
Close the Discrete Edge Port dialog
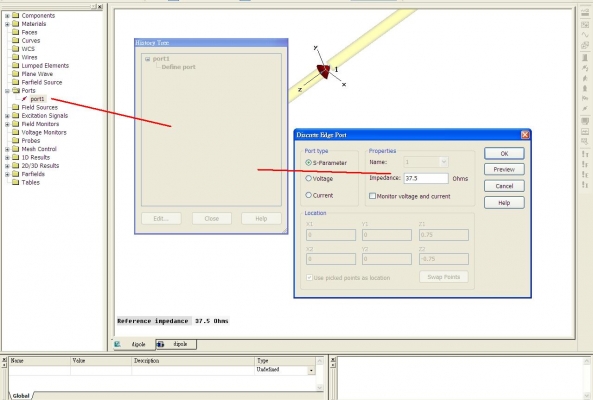tap(525, 135)
